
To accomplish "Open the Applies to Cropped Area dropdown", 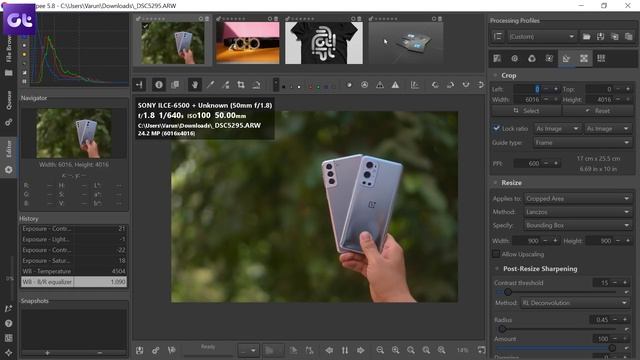I will (578, 198).
